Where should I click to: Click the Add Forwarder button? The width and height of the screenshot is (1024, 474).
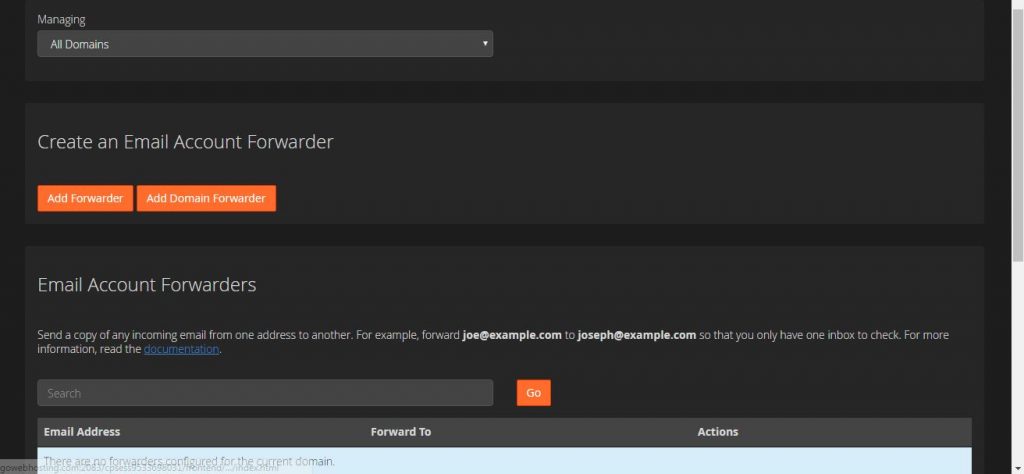point(85,198)
